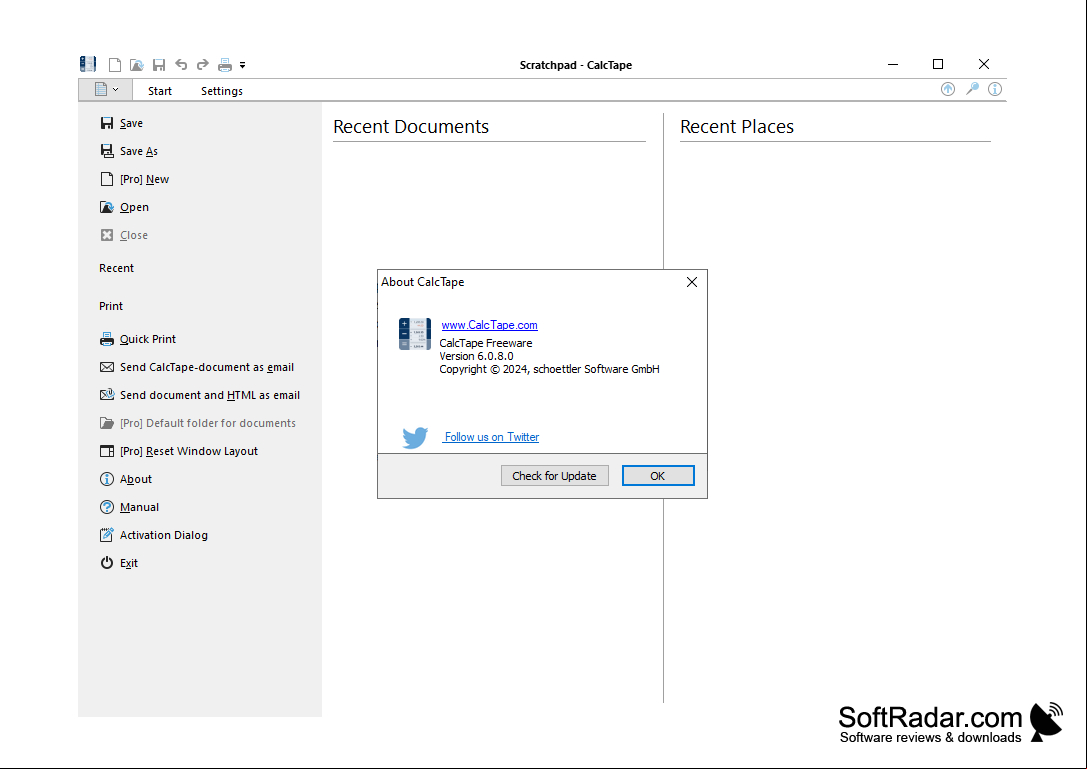
Task: Click the Save As floppy icon in menu
Action: pos(107,151)
